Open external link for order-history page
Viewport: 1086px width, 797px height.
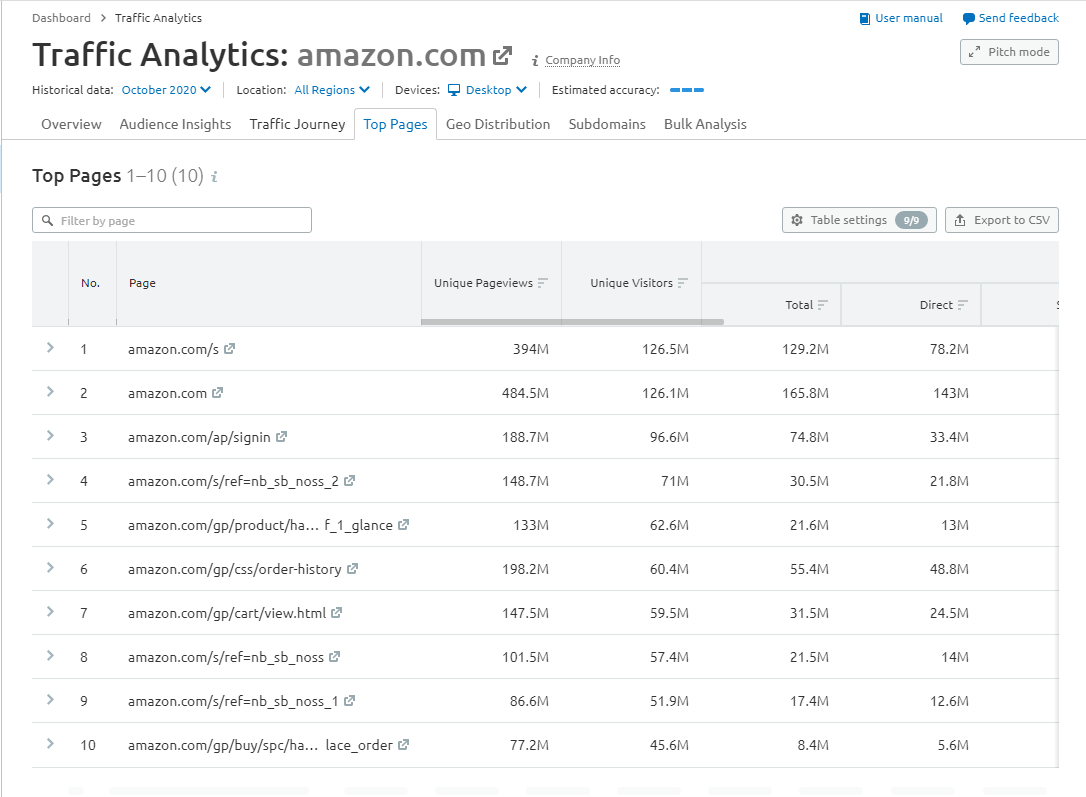pos(353,569)
